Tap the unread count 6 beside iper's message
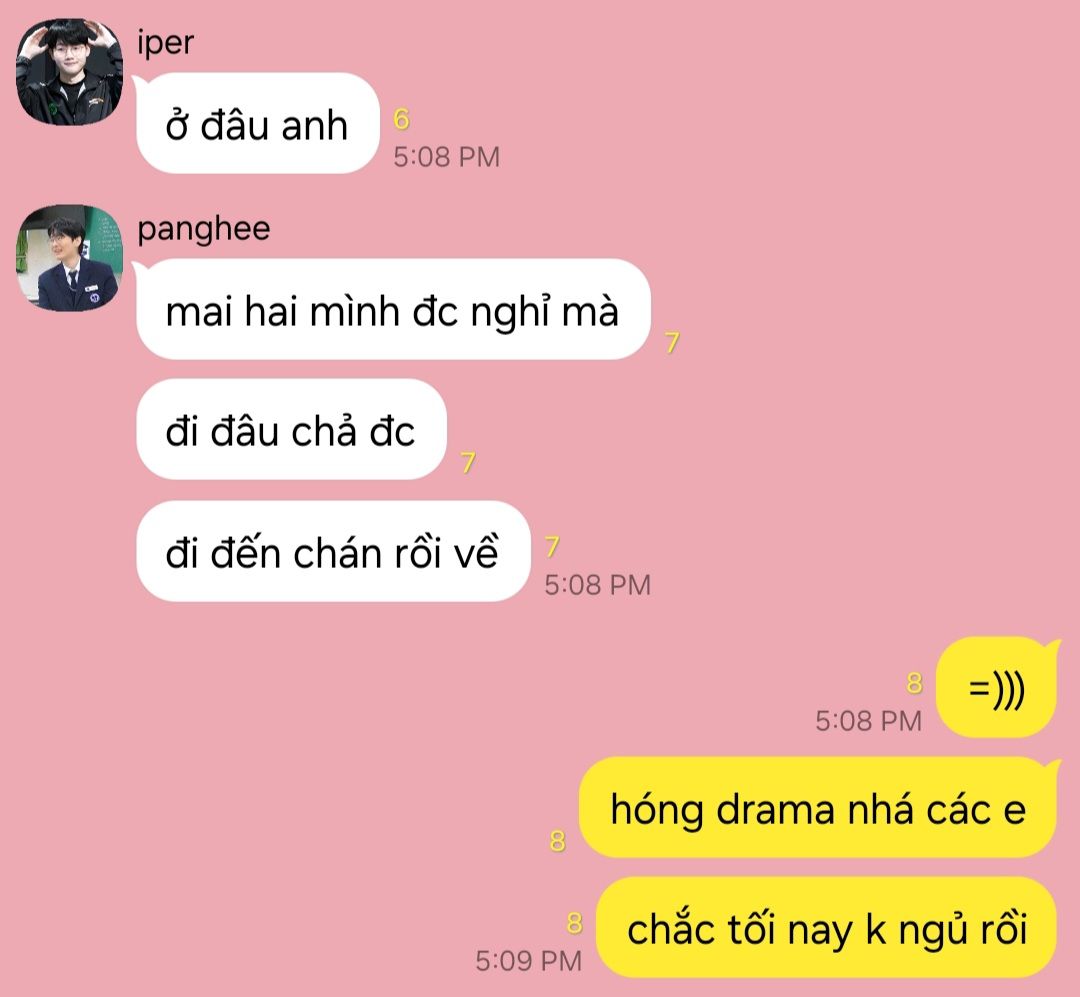The height and width of the screenshot is (997, 1080). [x=402, y=119]
